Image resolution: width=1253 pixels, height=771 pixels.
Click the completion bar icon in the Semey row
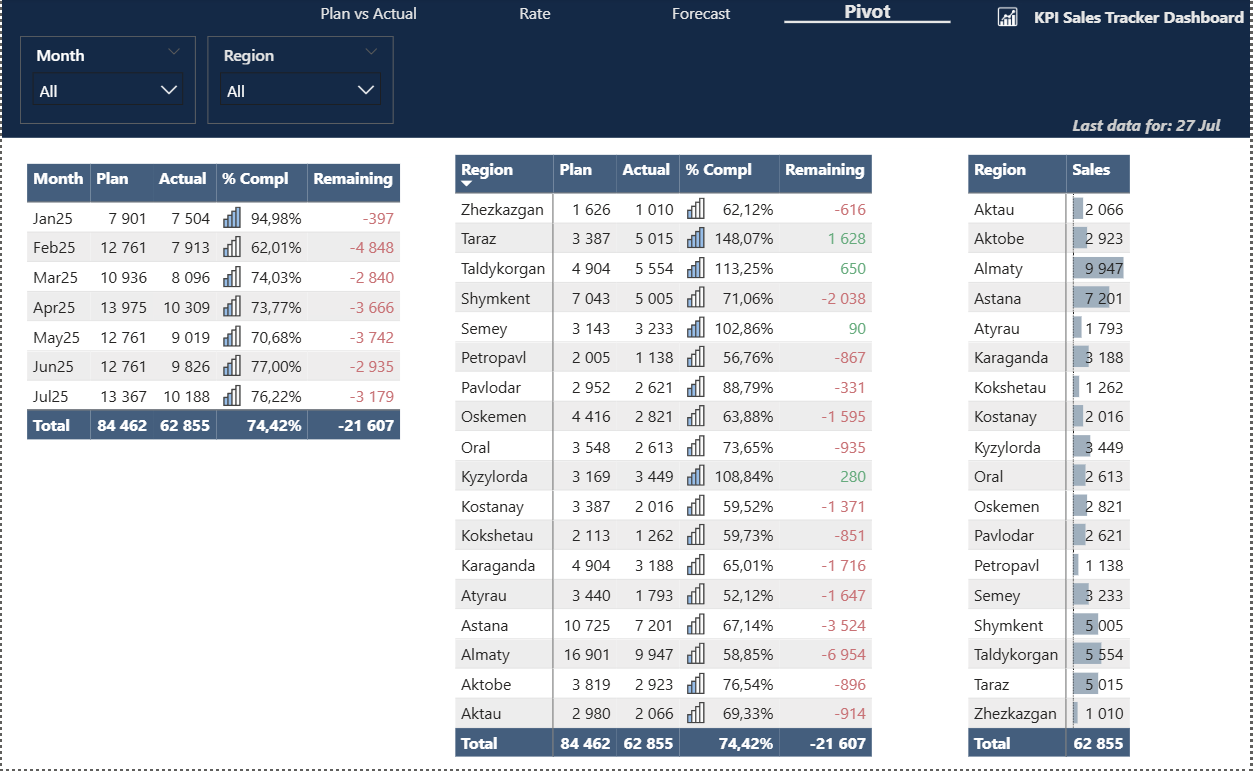click(696, 328)
